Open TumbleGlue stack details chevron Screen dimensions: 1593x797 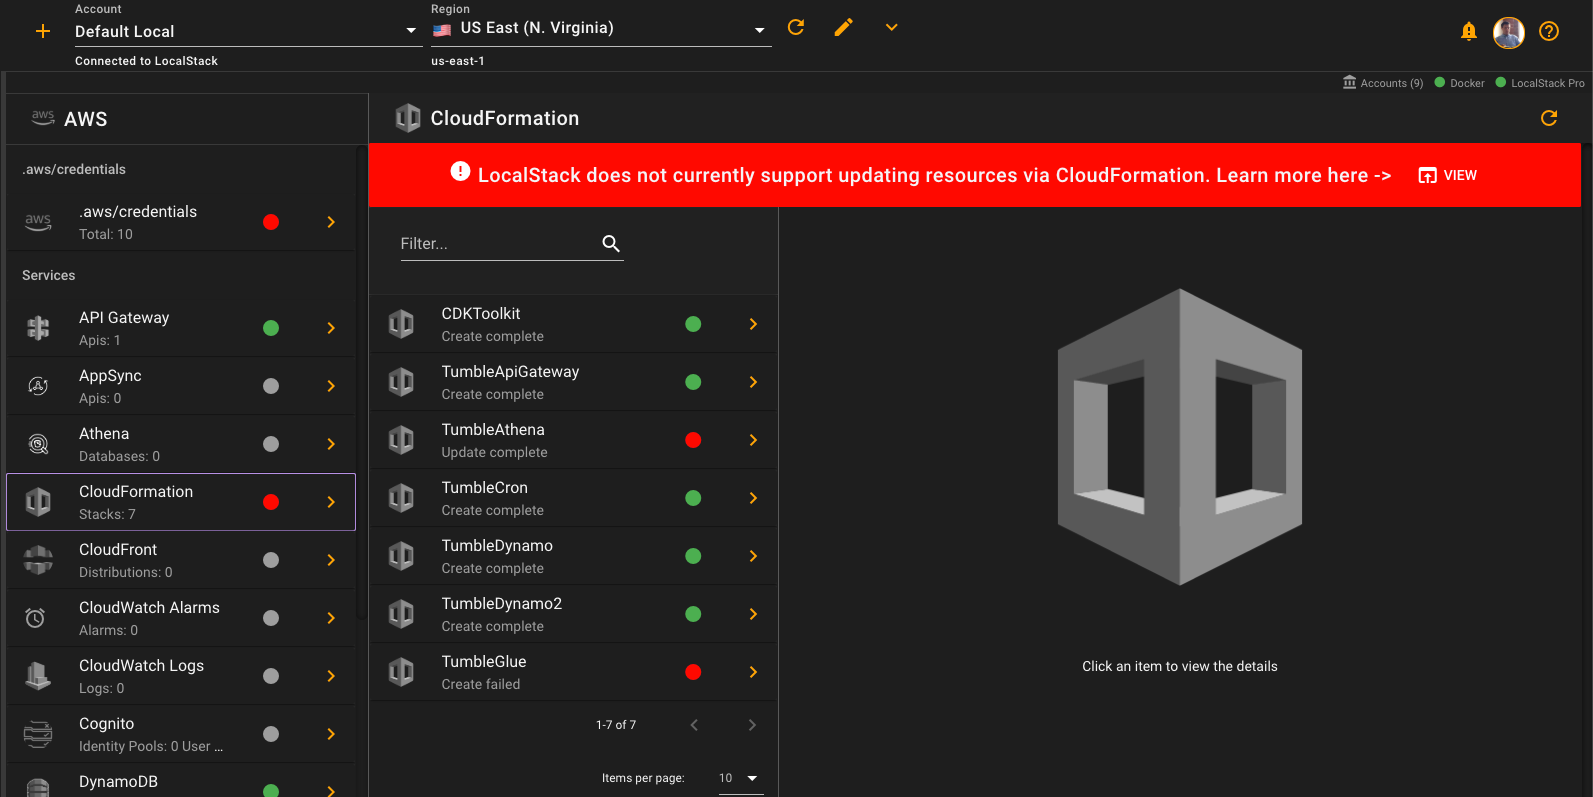click(x=753, y=672)
